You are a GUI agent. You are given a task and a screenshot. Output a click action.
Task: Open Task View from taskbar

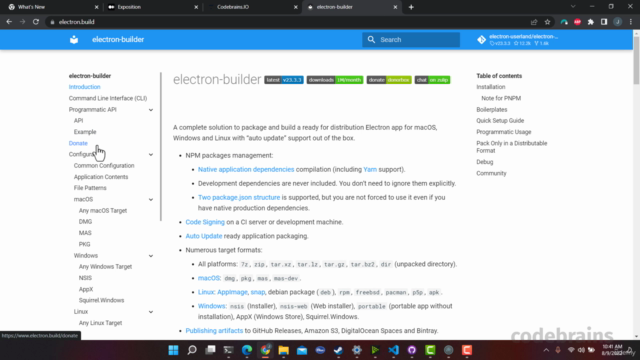coord(210,350)
